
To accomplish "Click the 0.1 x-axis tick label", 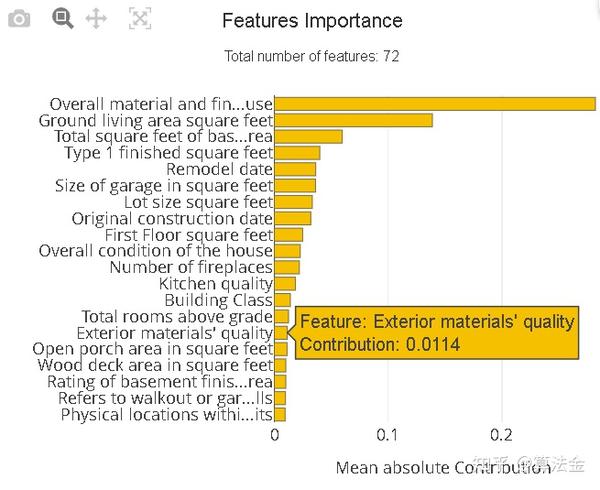I will 388,435.
